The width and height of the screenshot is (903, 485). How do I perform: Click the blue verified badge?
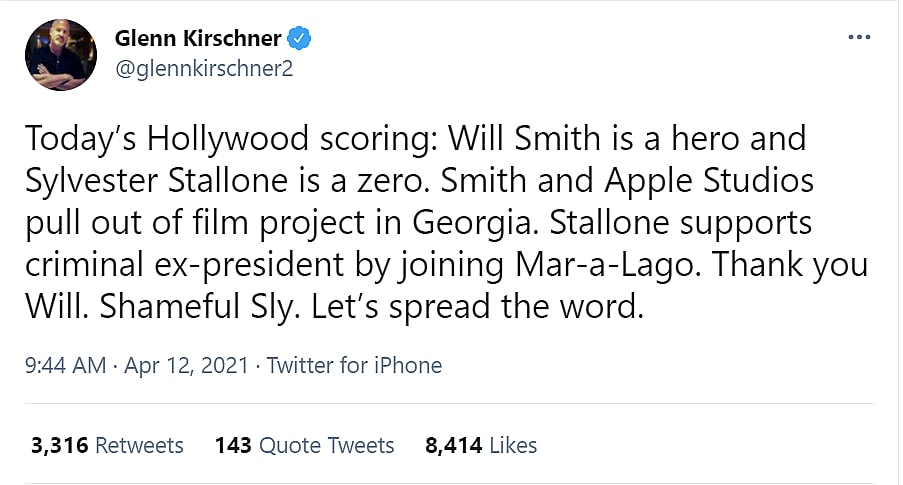click(300, 39)
